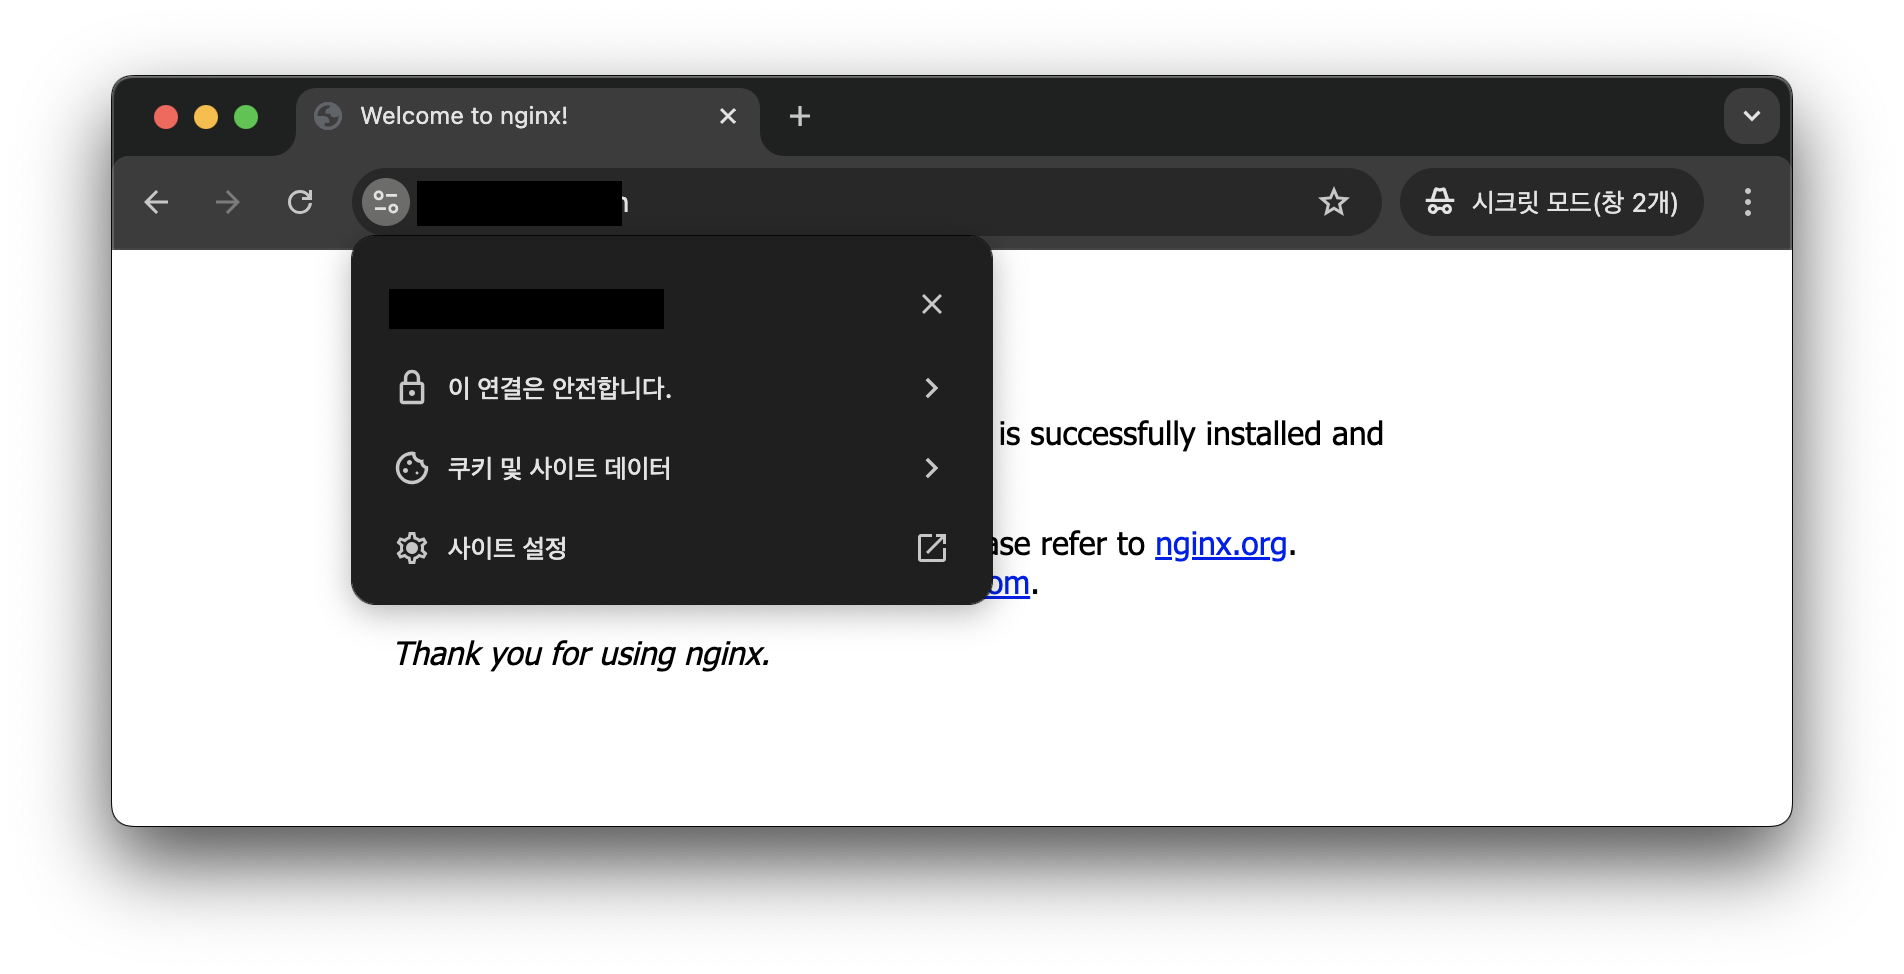Image resolution: width=1904 pixels, height=974 pixels.
Task: Open connection is secure details row
Action: [671, 388]
